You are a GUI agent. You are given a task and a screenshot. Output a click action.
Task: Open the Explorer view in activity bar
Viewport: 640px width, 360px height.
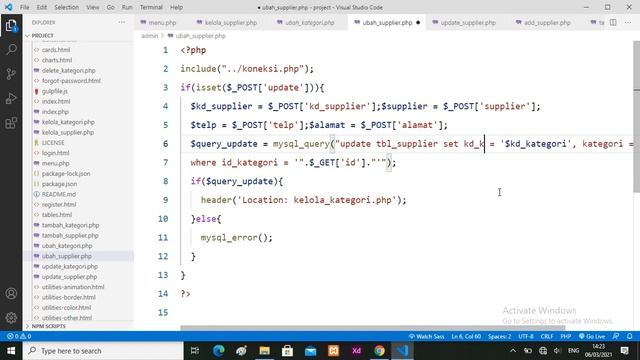[x=11, y=26]
